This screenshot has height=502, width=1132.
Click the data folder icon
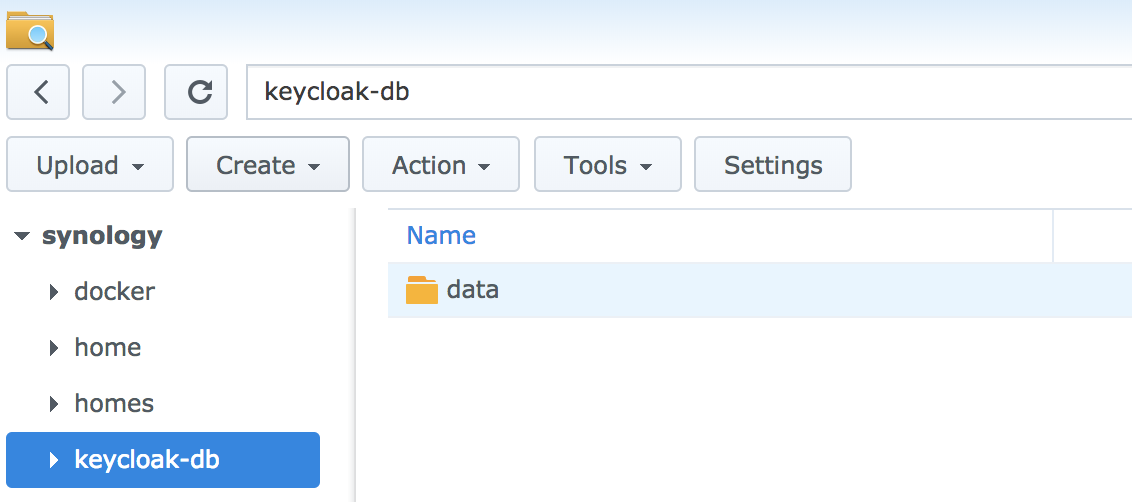pyautogui.click(x=422, y=290)
